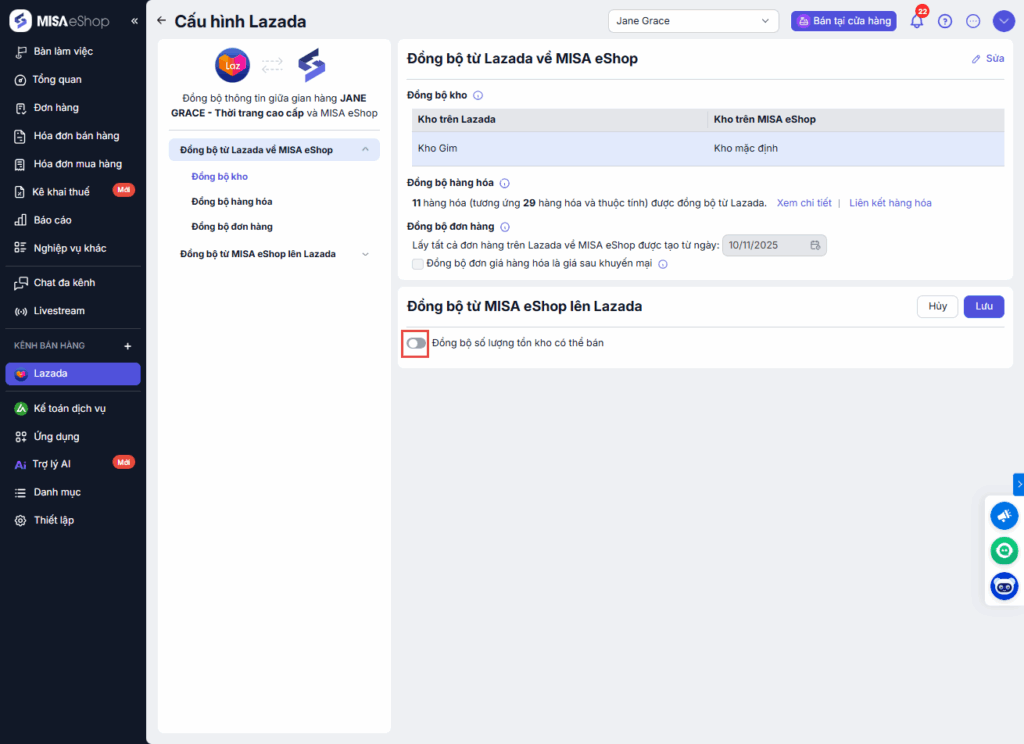The width and height of the screenshot is (1024, 744).
Task: Click the Lazada logo icon
Action: [232, 65]
